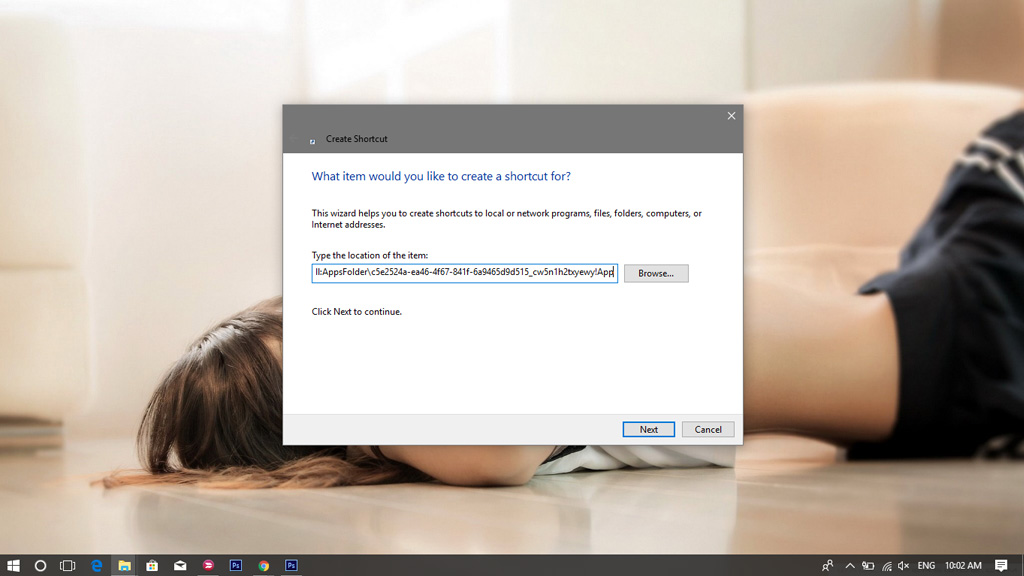Viewport: 1024px width, 576px height.
Task: Open File Explorer from the taskbar
Action: [x=124, y=566]
